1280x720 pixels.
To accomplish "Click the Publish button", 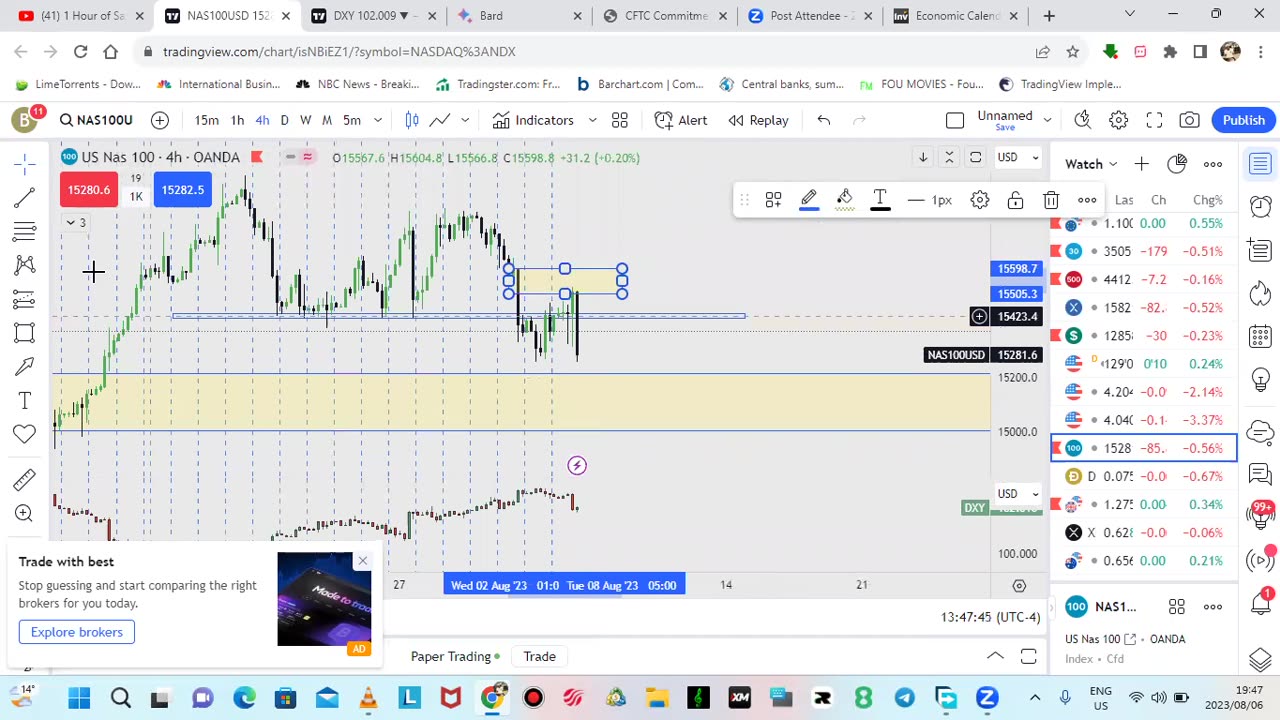I will [1244, 120].
